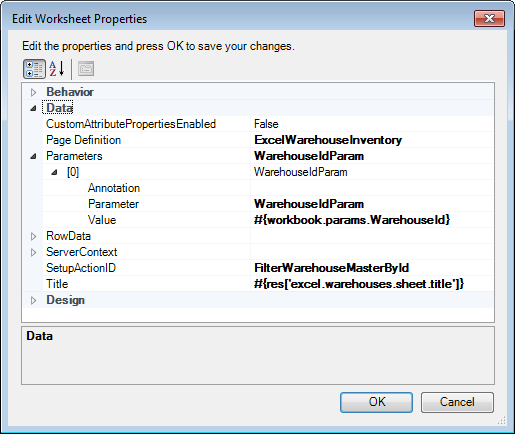Dismiss dialog with the Cancel button
This screenshot has height=434, width=515.
click(457, 402)
